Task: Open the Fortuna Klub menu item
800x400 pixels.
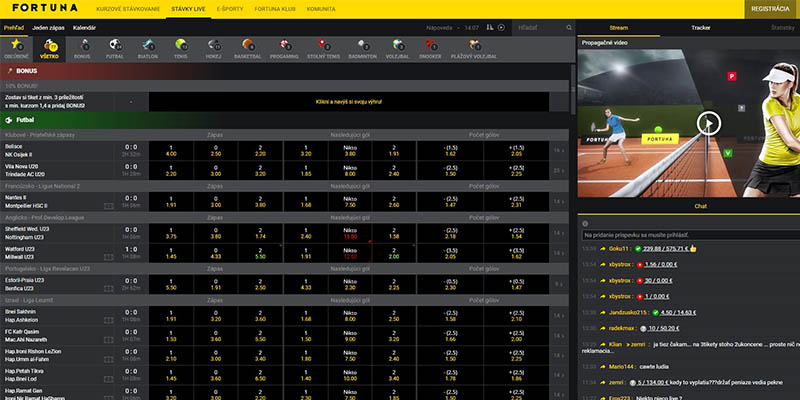Action: point(275,9)
